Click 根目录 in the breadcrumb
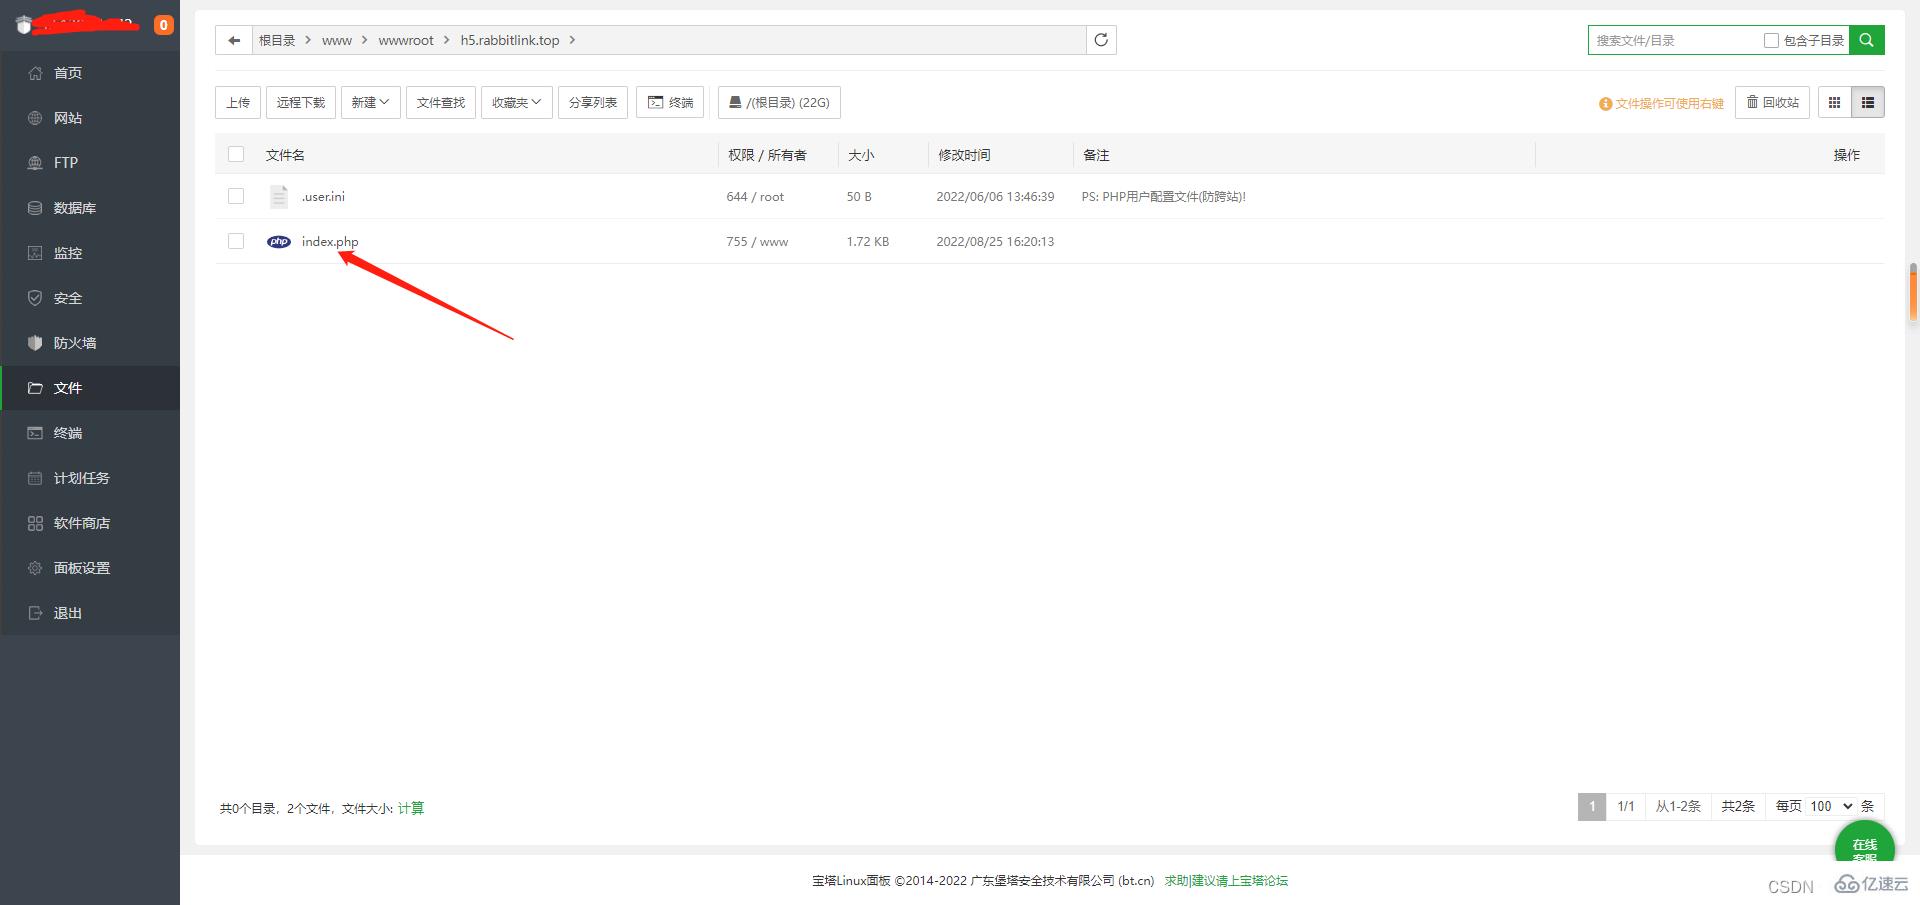This screenshot has height=905, width=1920. [277, 40]
